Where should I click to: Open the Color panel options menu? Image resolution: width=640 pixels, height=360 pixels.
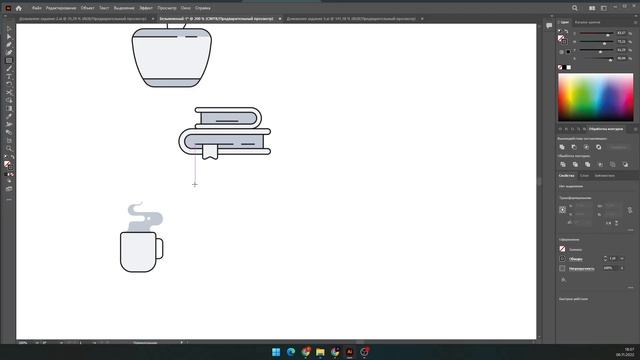pos(636,22)
